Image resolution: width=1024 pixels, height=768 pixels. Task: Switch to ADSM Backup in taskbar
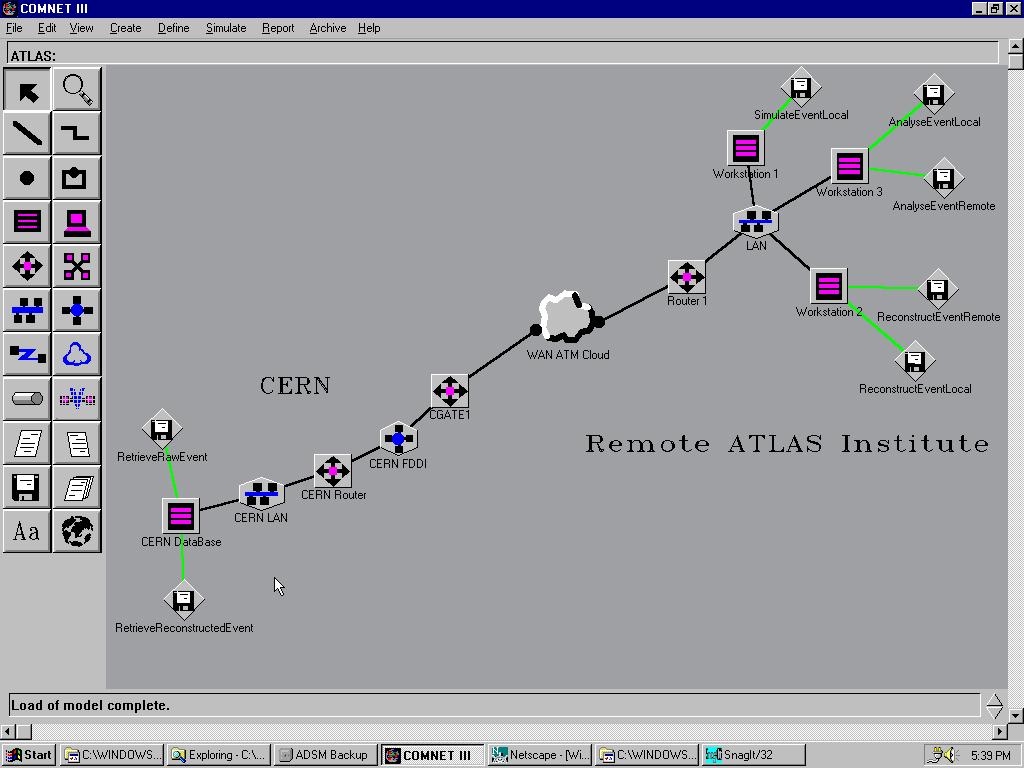pyautogui.click(x=325, y=755)
